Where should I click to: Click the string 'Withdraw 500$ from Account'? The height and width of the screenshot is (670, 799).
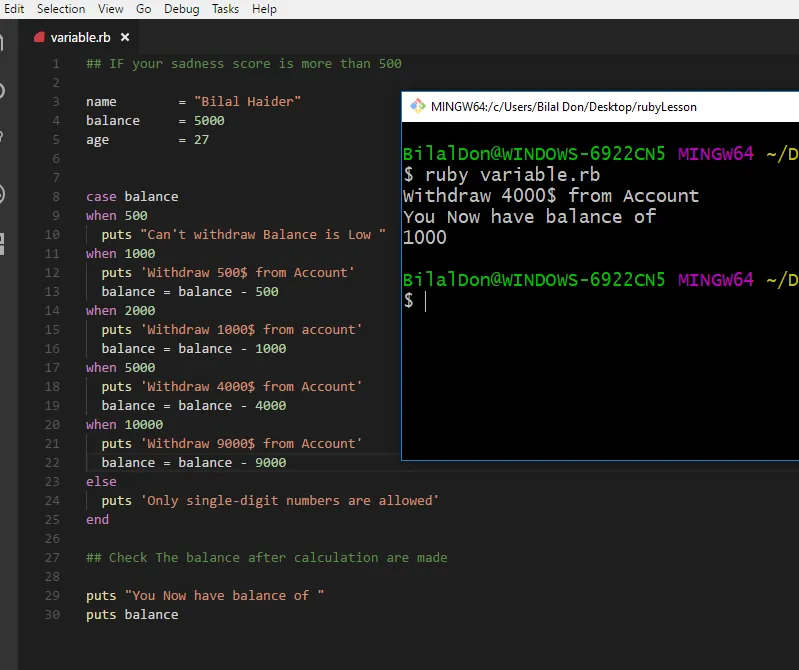(x=247, y=273)
